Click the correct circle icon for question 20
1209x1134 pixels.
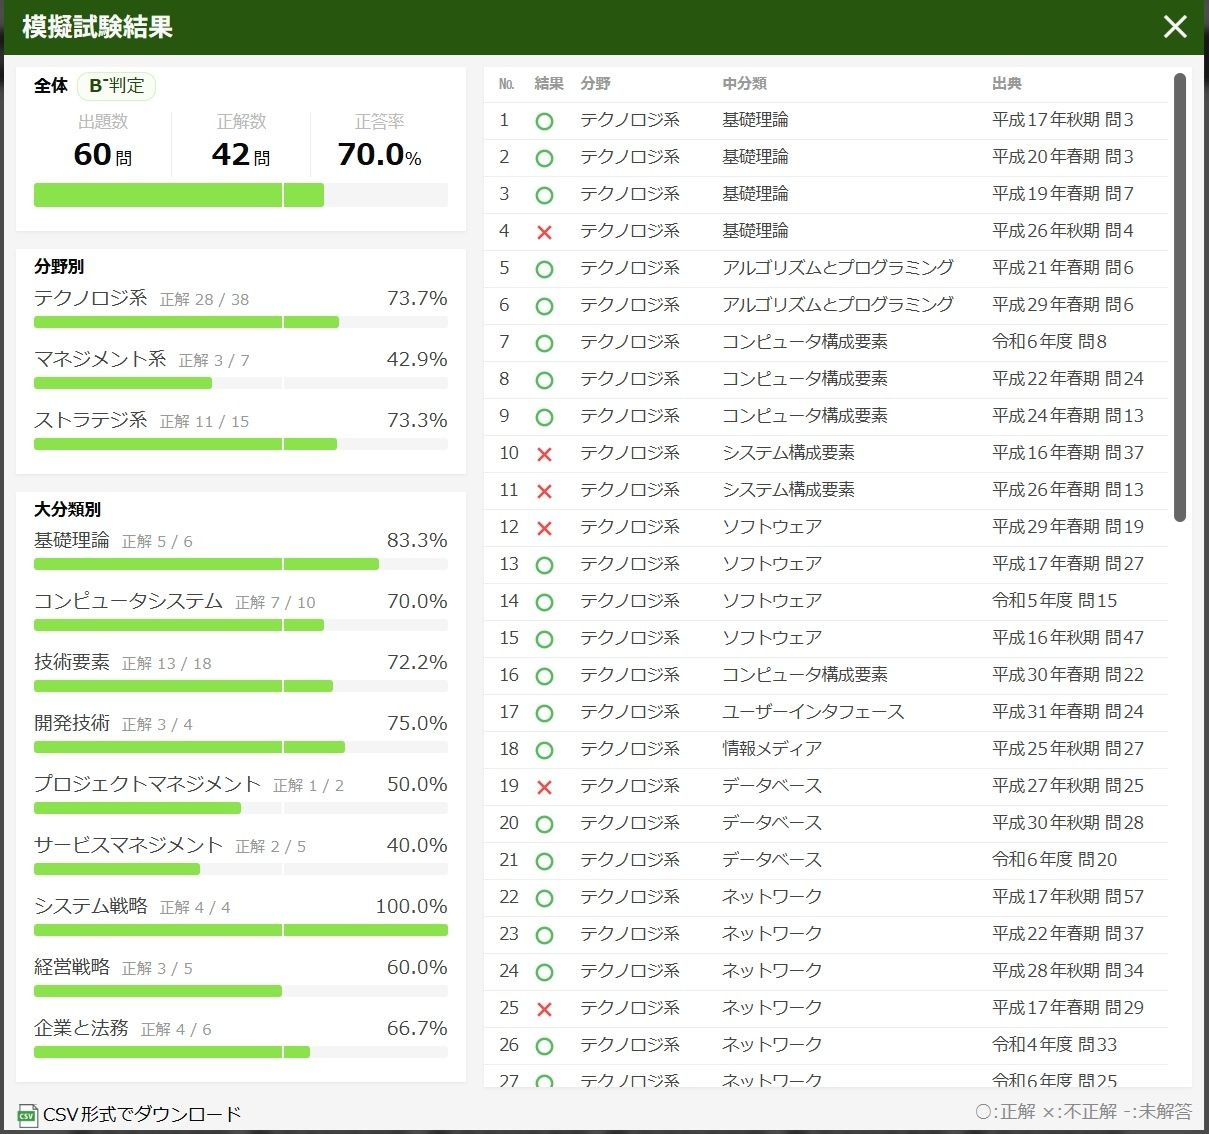[x=544, y=824]
